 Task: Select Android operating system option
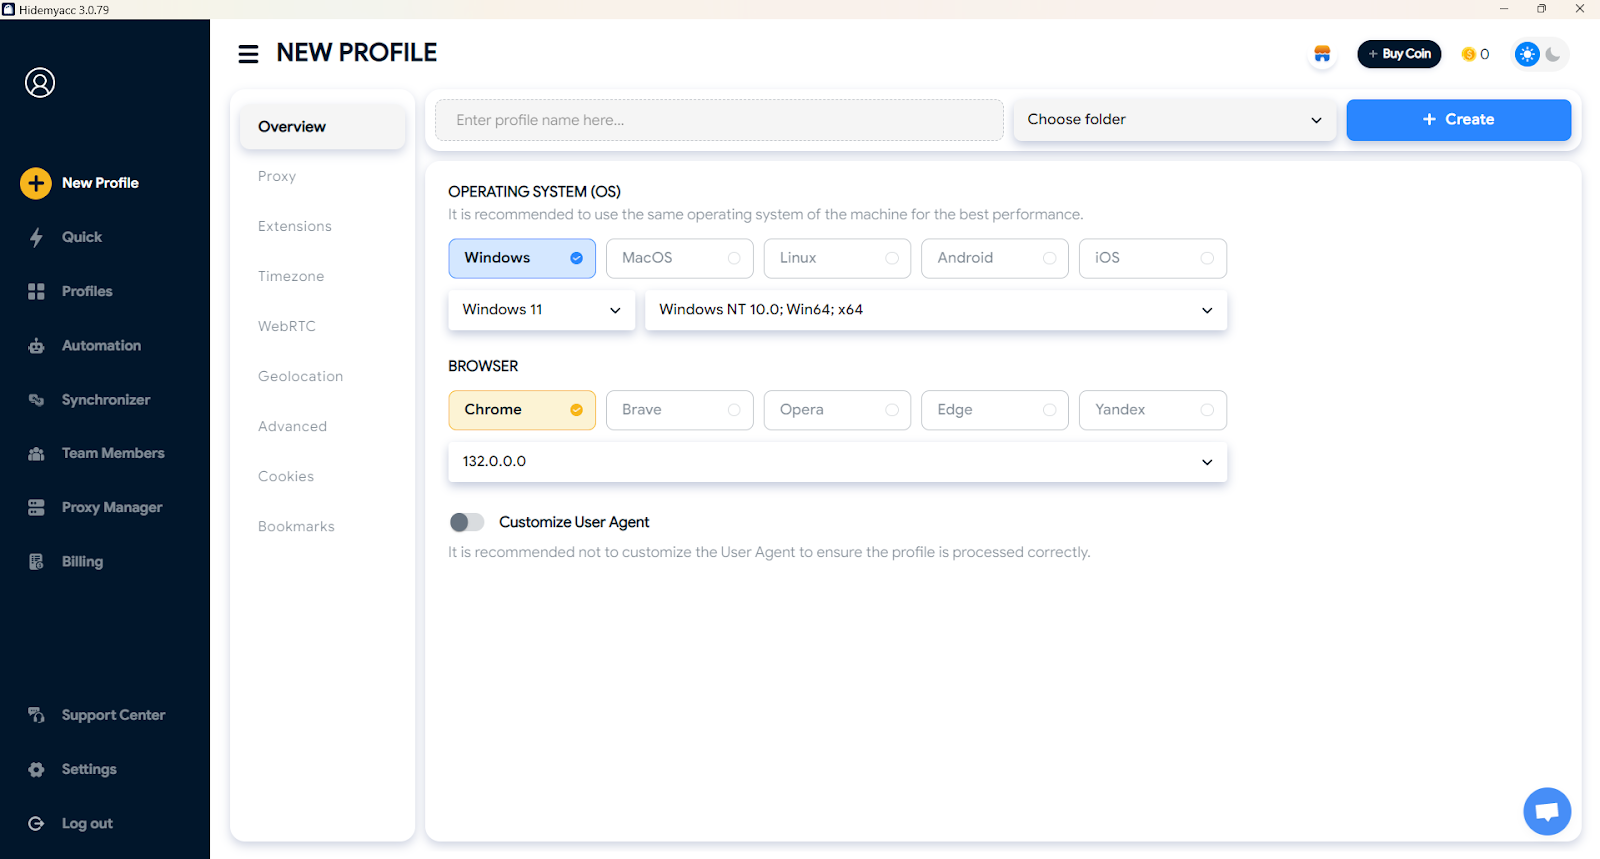[995, 258]
